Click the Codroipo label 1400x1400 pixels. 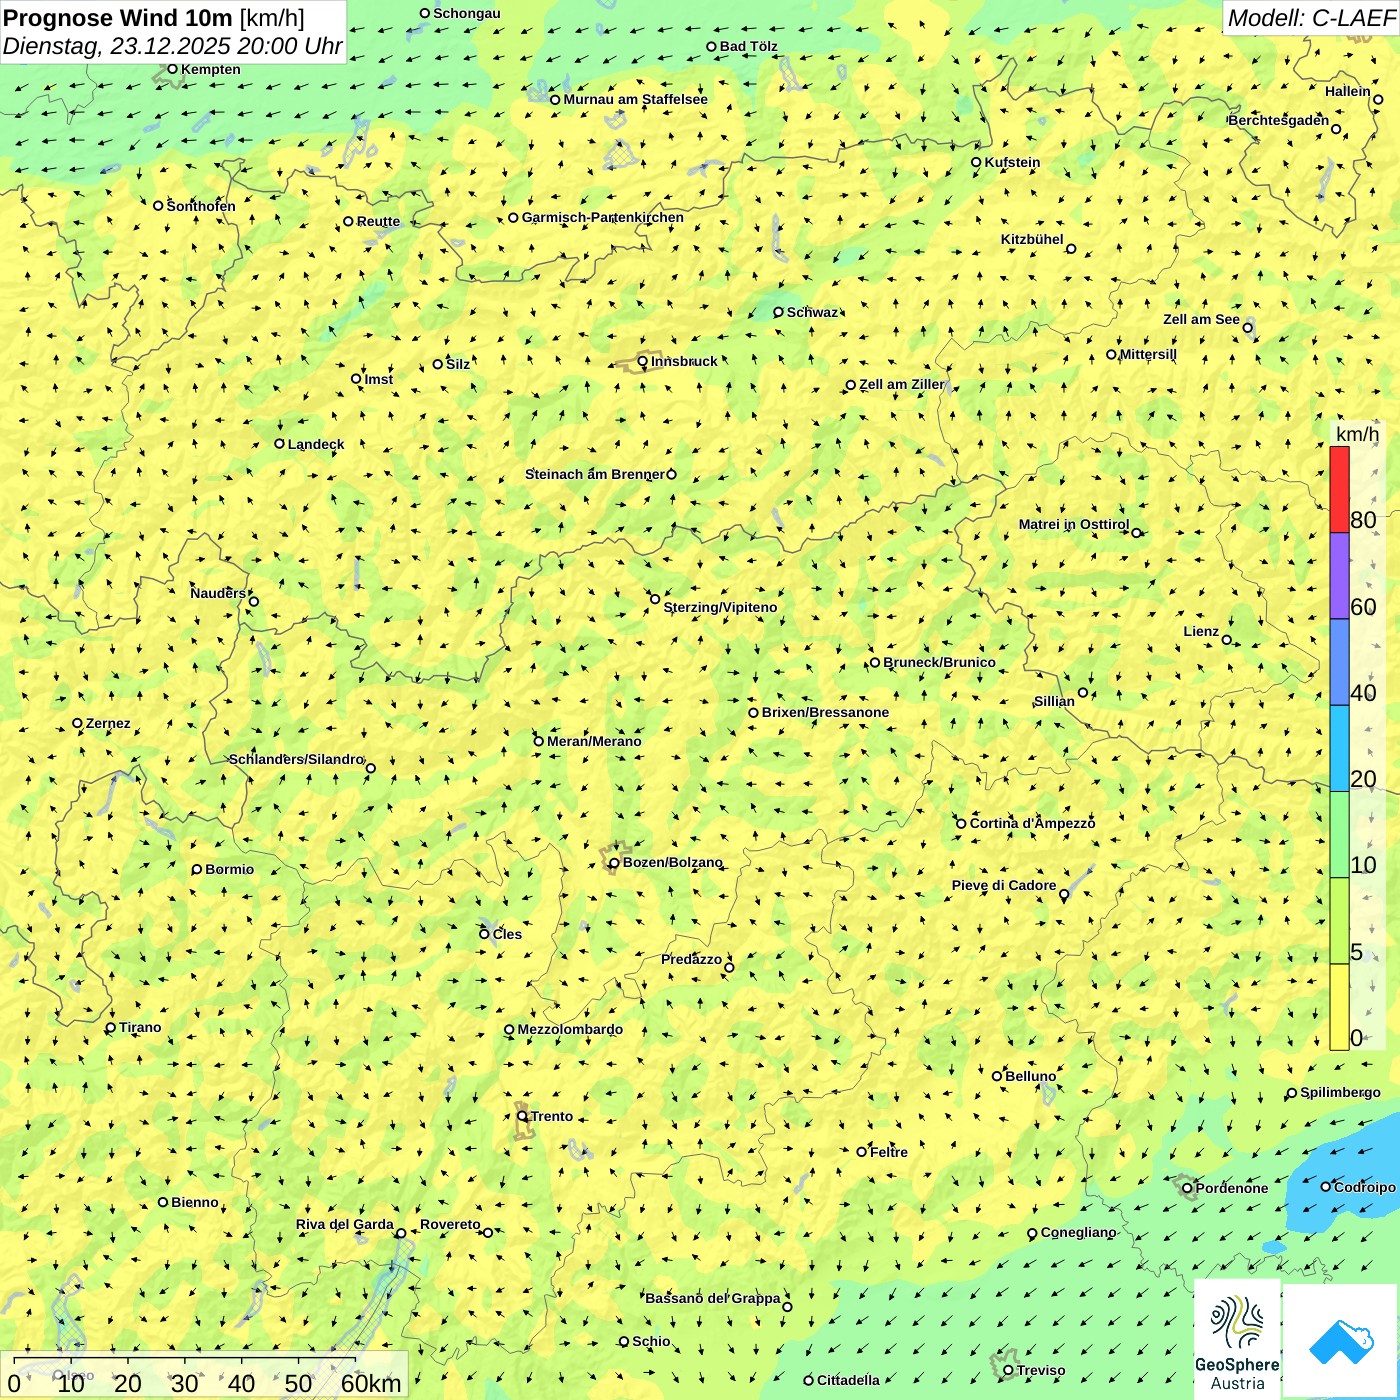1365,1187
